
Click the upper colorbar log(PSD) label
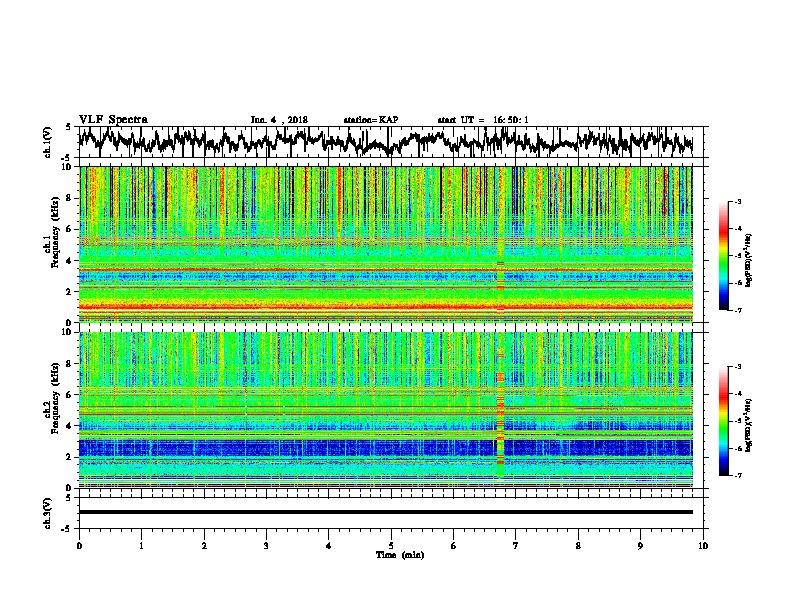click(x=749, y=261)
